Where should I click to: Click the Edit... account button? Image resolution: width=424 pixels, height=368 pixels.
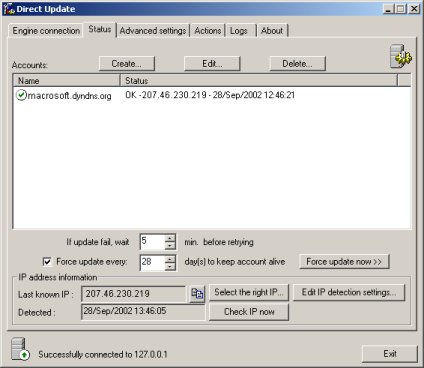point(212,63)
